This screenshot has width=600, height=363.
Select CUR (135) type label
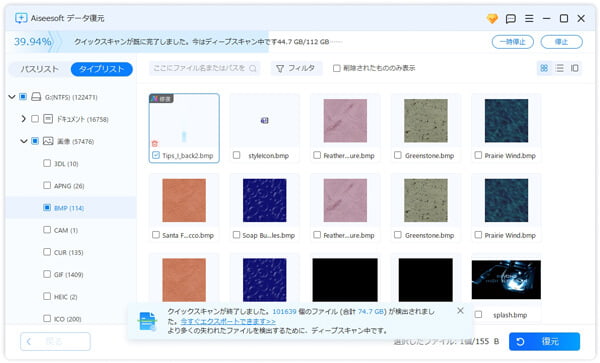pyautogui.click(x=68, y=252)
